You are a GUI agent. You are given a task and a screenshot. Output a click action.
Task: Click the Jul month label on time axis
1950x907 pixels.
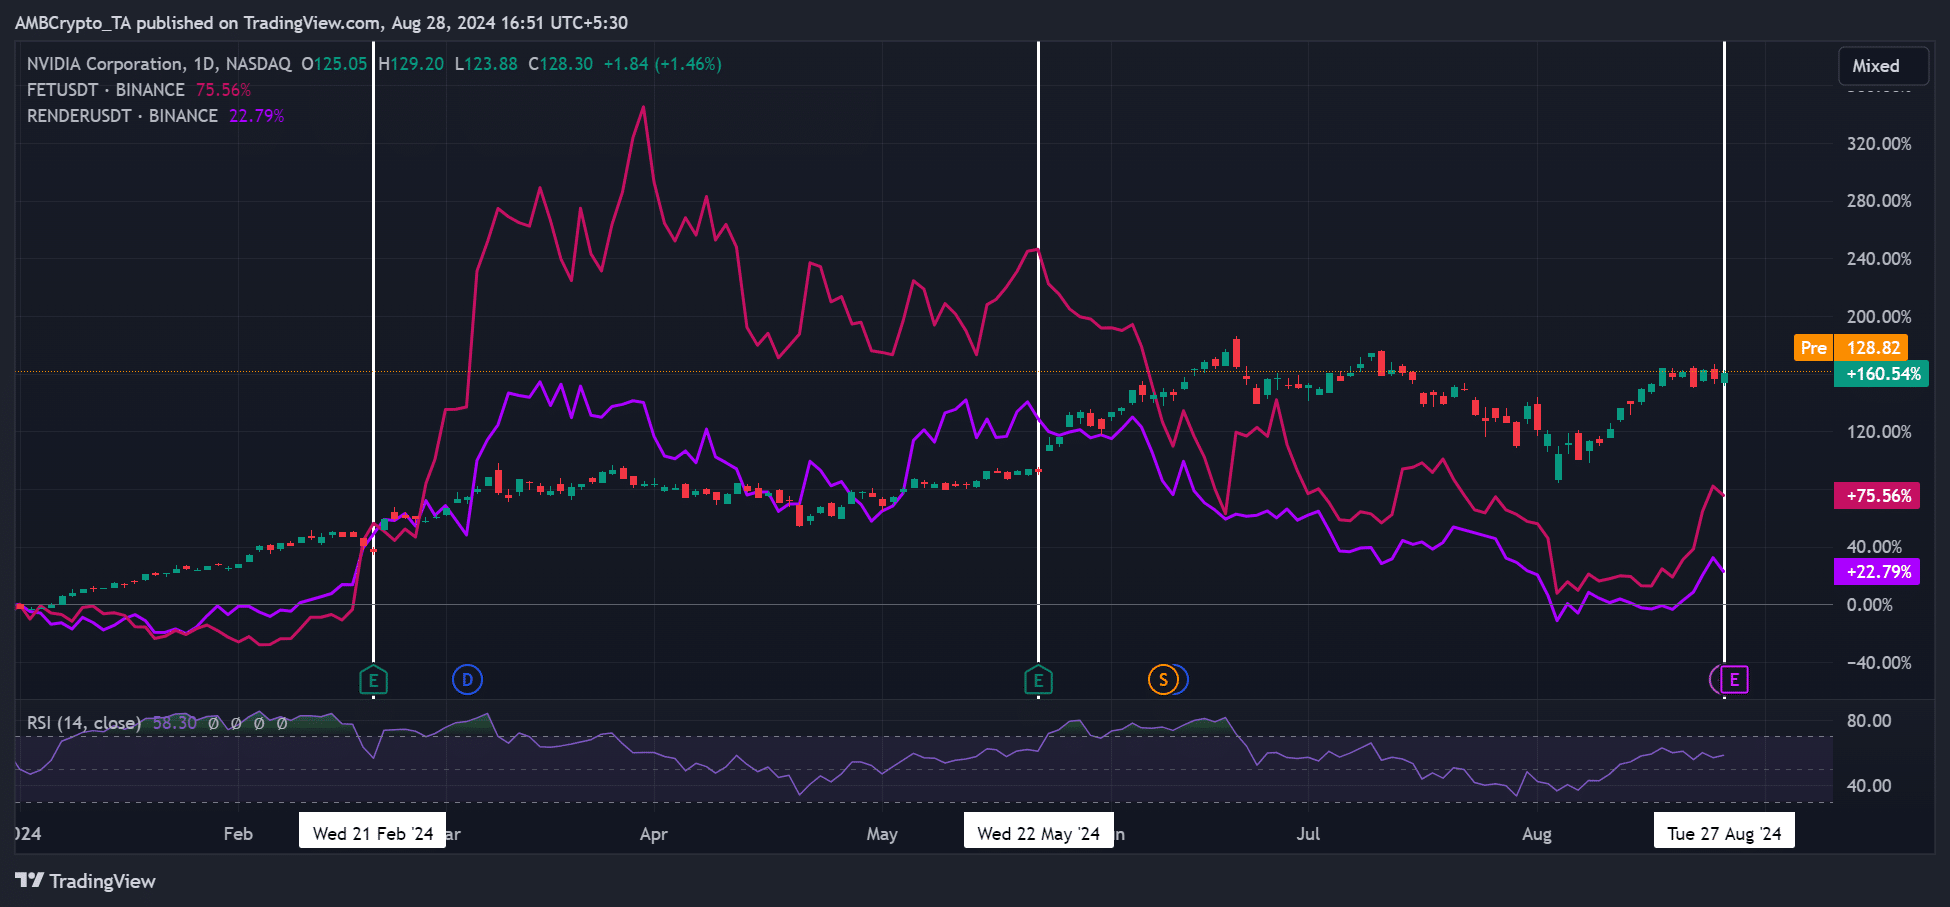coord(1308,834)
